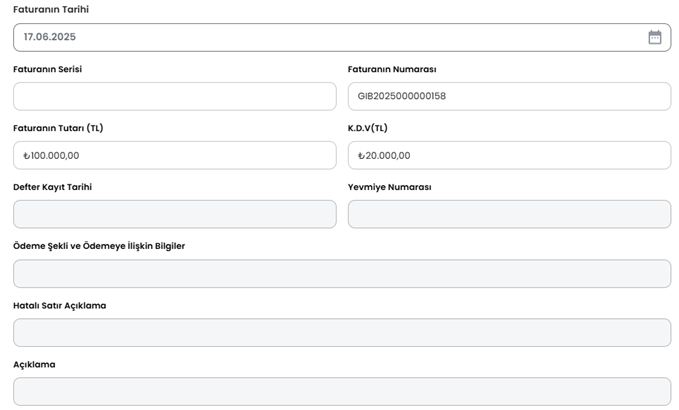The width and height of the screenshot is (679, 410).
Task: Click the Ödeme Şekli ve Ödemeye İlişkin Bilgiler field
Action: (x=342, y=274)
